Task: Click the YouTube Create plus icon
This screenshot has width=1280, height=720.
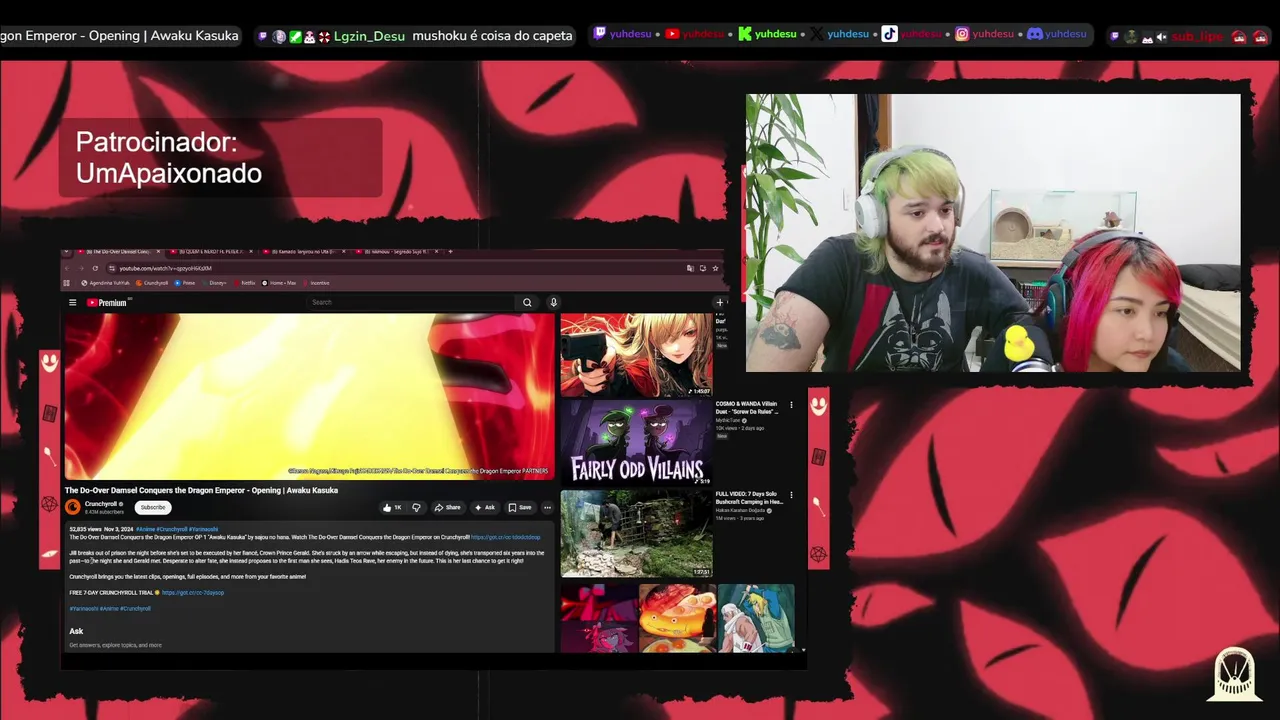Action: coord(720,302)
